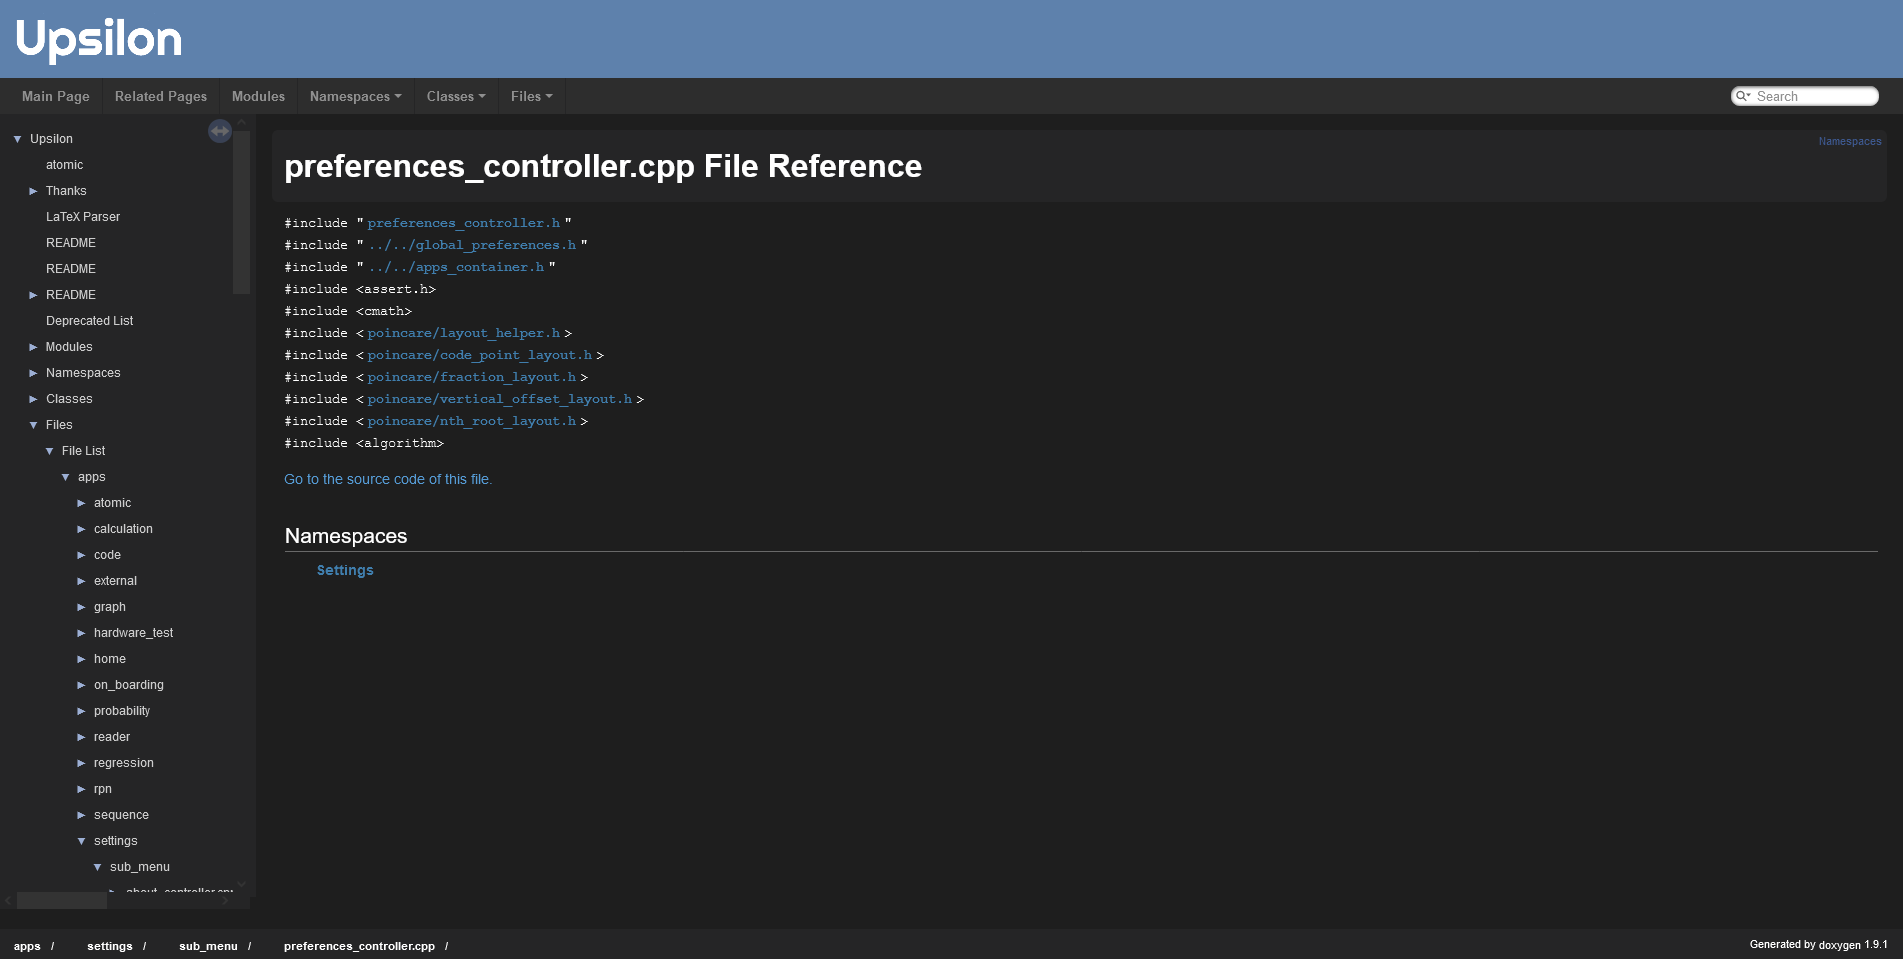Viewport: 1903px width, 959px height.
Task: Expand the hardware_test folder arrow
Action: point(81,633)
